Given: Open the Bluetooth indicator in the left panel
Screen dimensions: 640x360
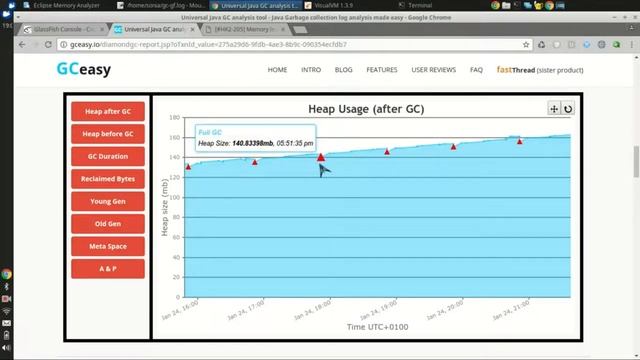Looking at the screenshot, I should pyautogui.click(x=6, y=287).
